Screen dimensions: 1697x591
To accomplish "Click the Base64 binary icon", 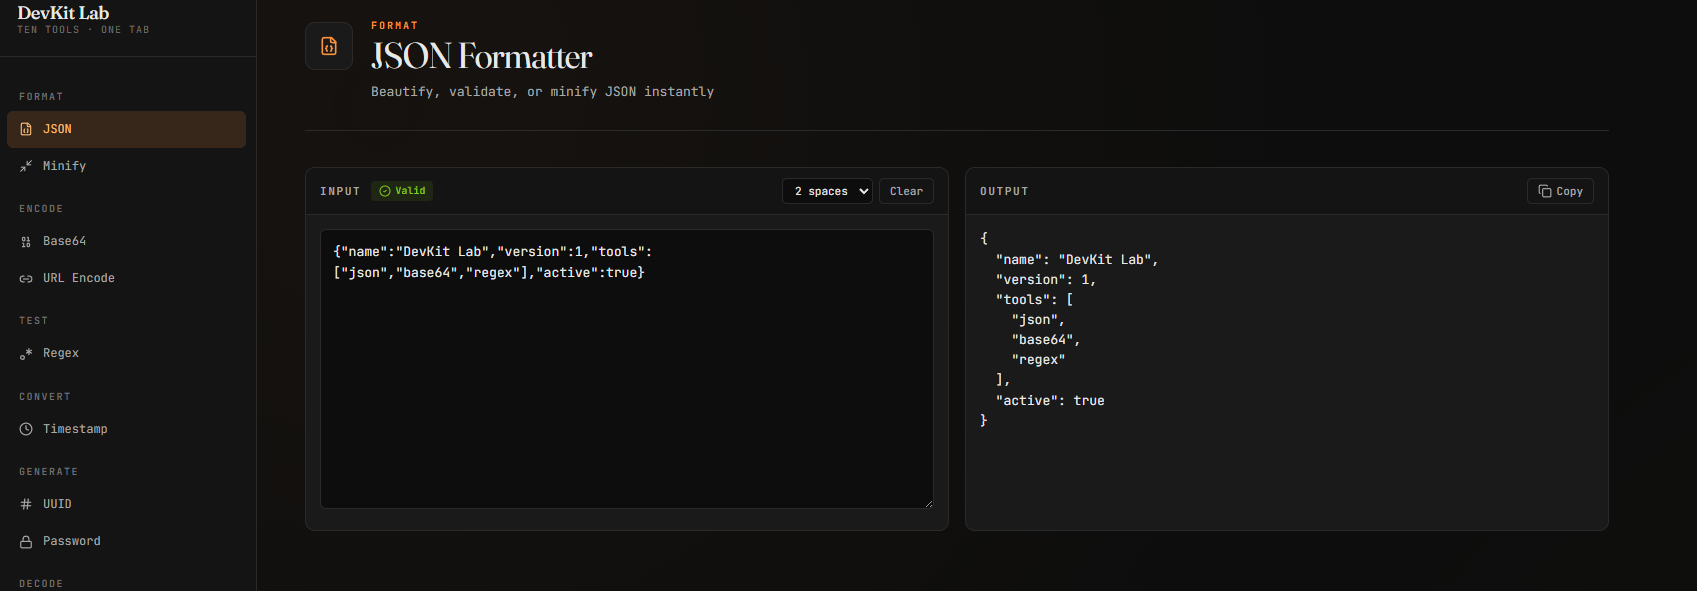I will 26,241.
